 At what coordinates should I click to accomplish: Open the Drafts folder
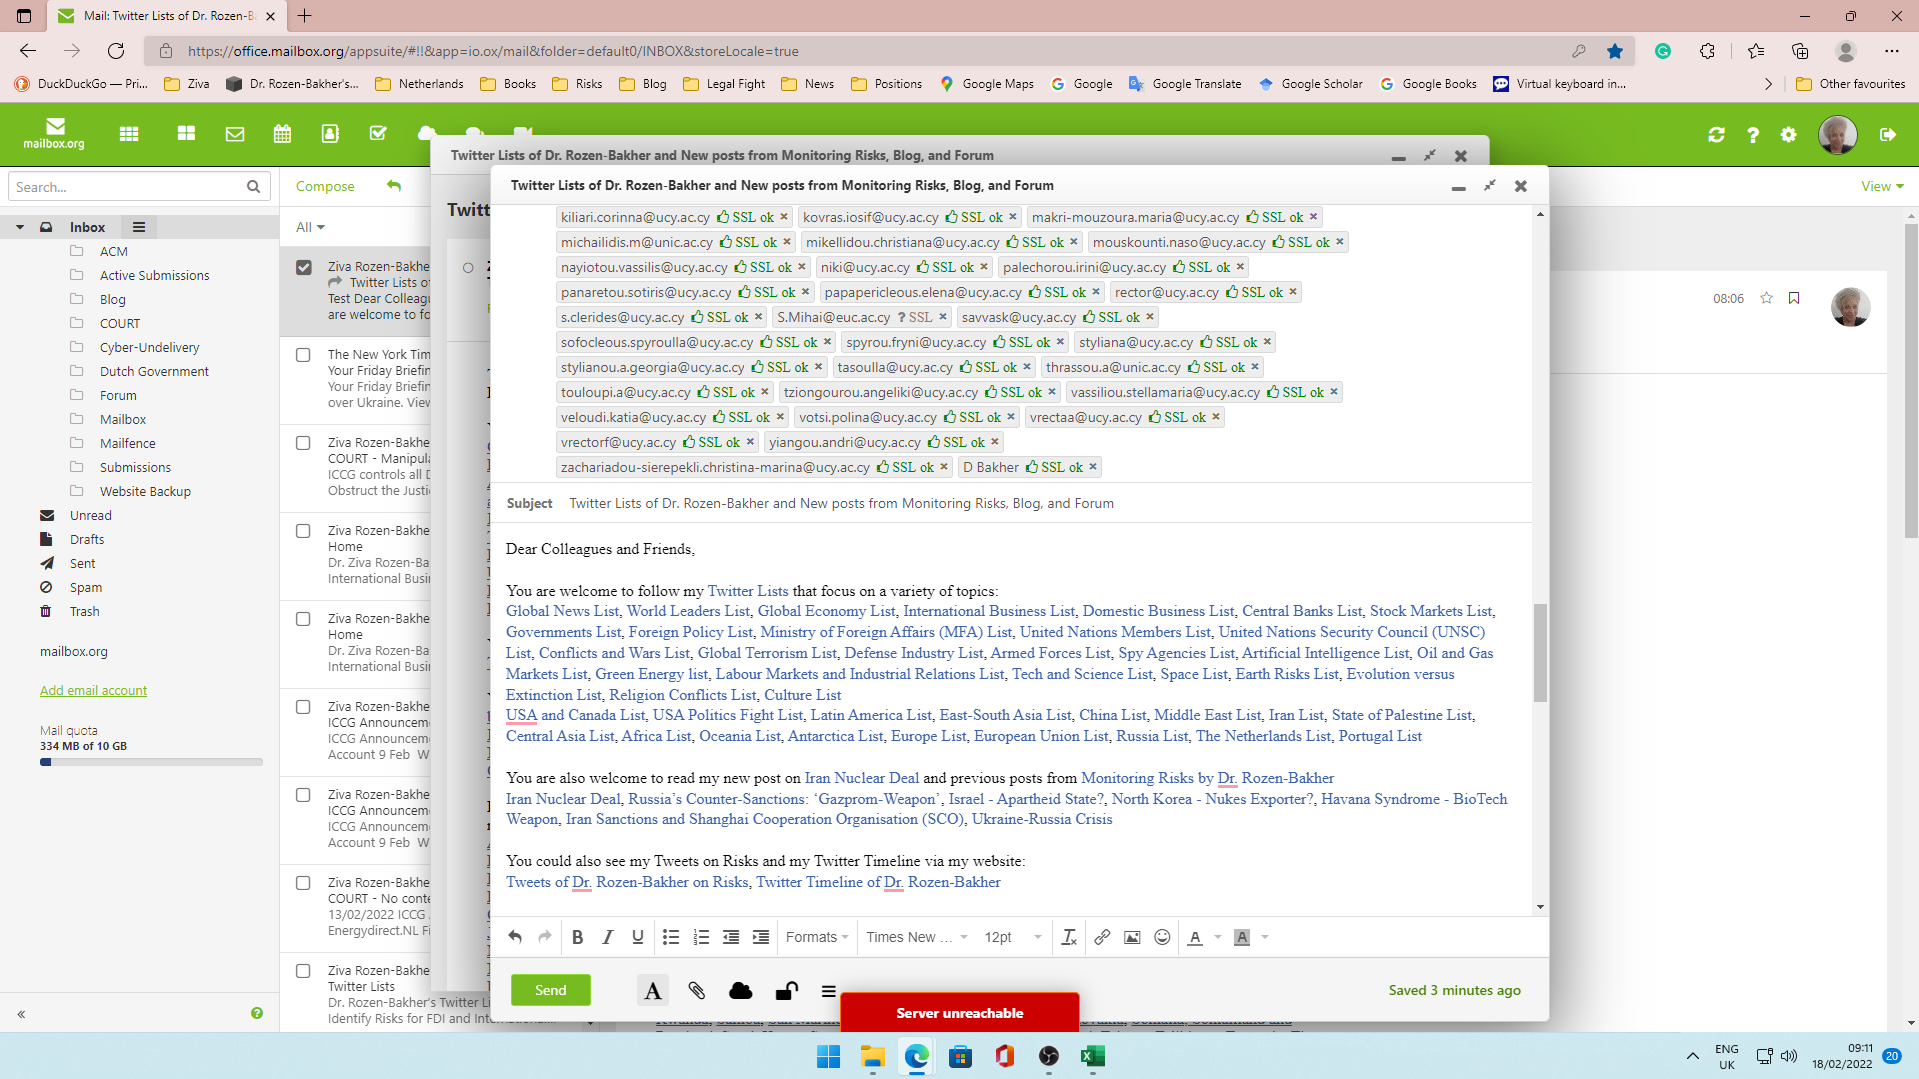tap(87, 539)
